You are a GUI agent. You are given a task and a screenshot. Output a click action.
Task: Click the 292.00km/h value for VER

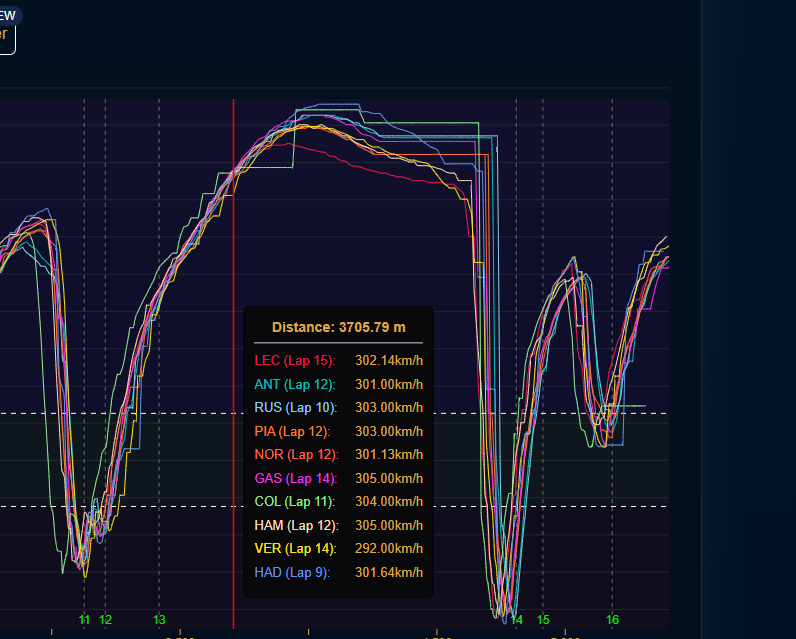coord(389,549)
